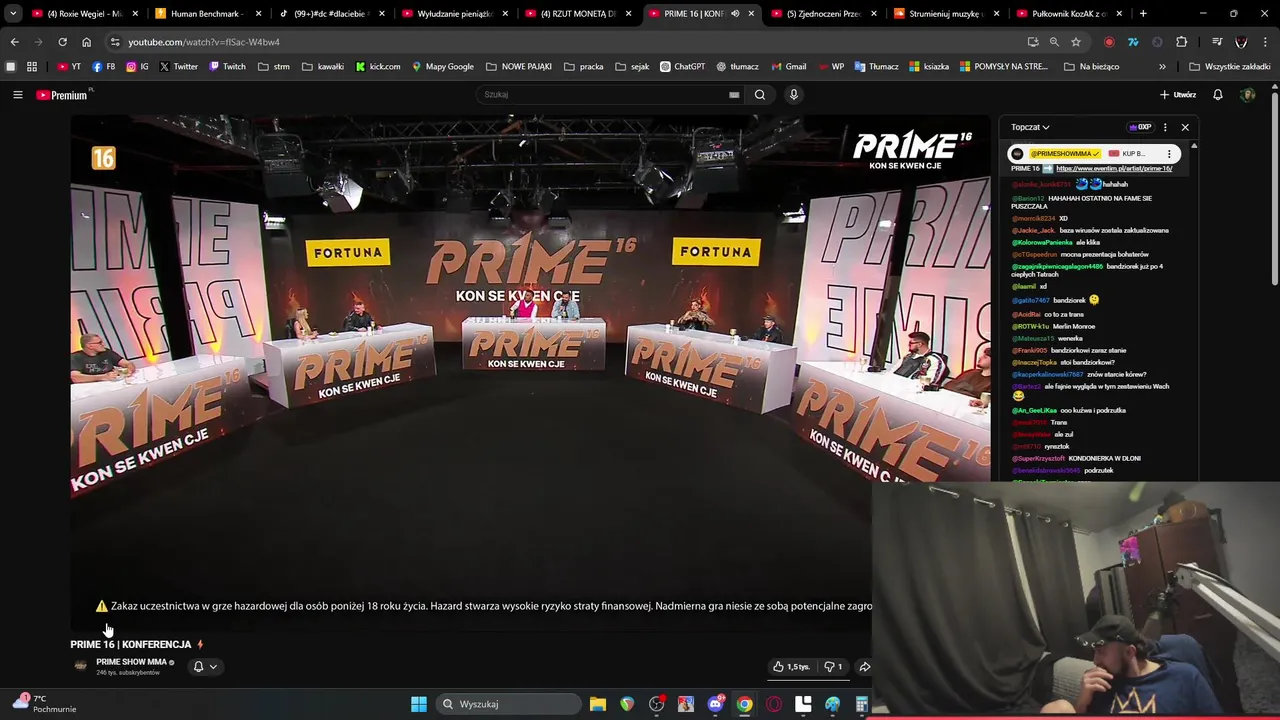1280x720 pixels.
Task: Switch to Strumieniuj muzykę tab
Action: pos(946,14)
